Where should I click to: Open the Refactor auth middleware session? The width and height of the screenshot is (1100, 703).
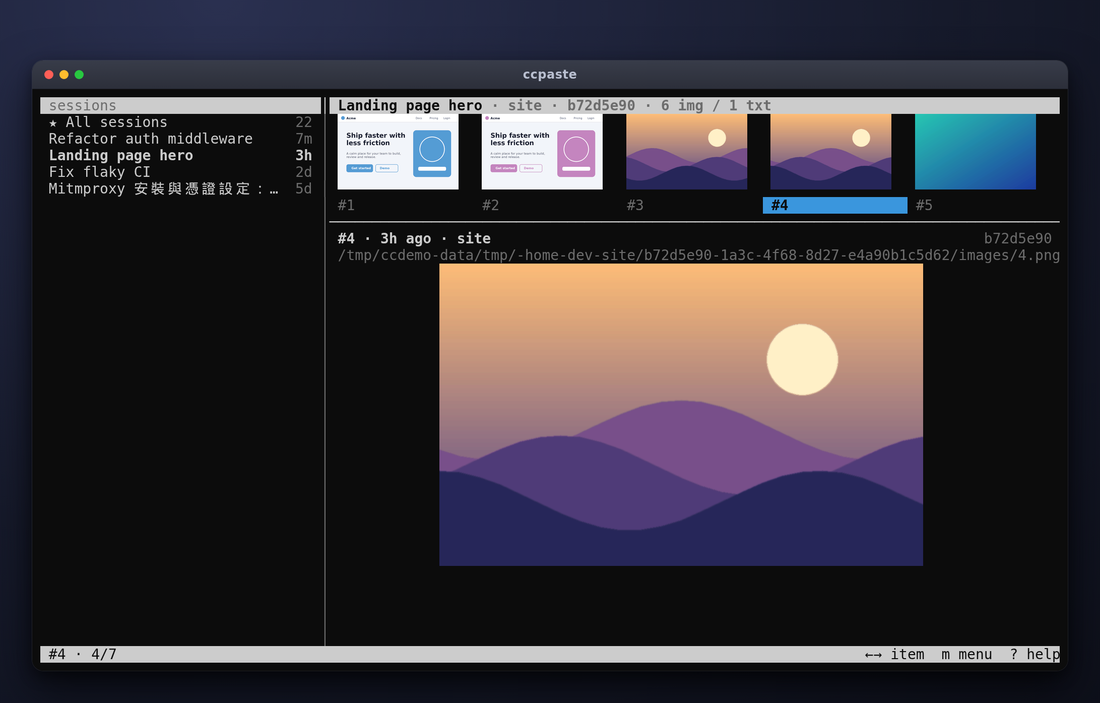click(x=180, y=139)
